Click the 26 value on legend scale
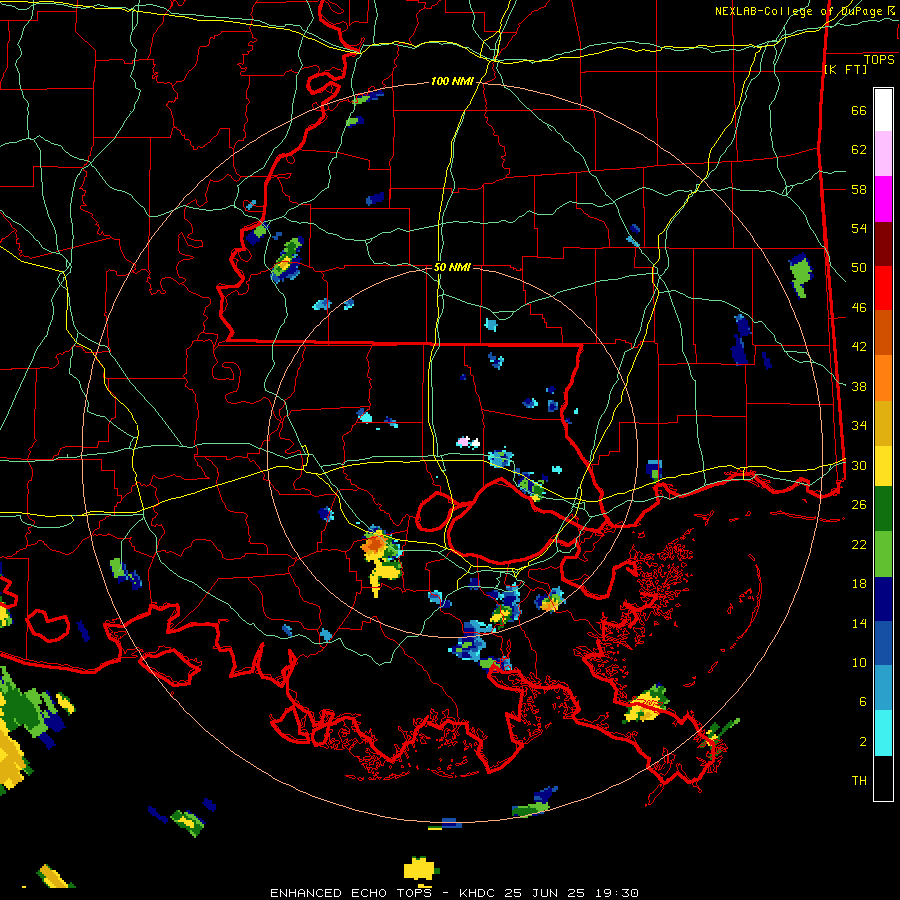 pyautogui.click(x=859, y=505)
